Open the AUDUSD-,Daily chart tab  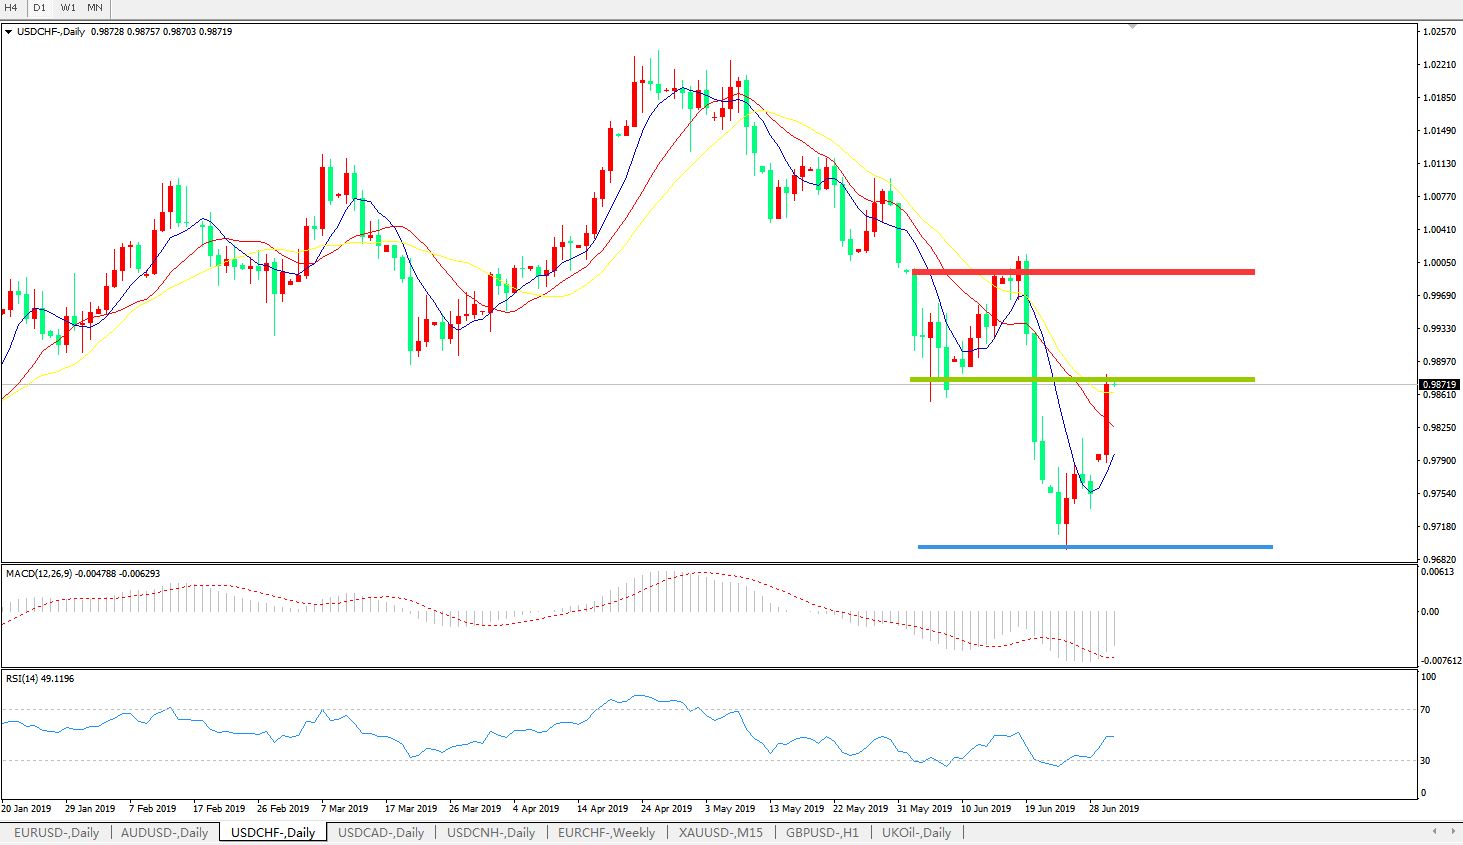pos(164,832)
